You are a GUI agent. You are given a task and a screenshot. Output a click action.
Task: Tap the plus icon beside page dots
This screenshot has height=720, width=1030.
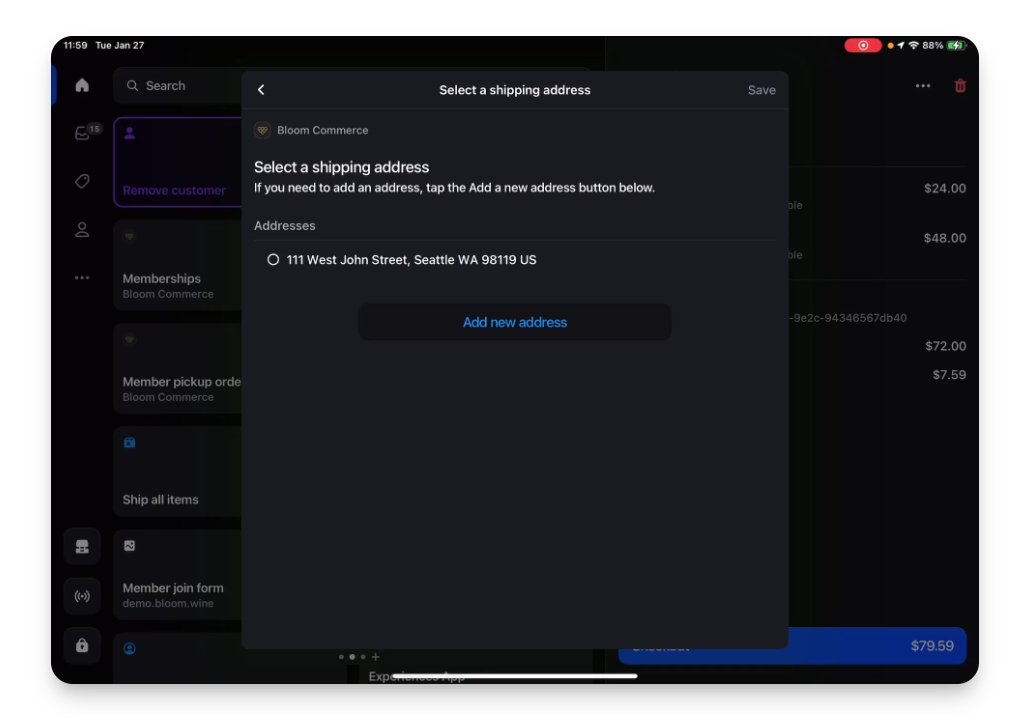[375, 656]
